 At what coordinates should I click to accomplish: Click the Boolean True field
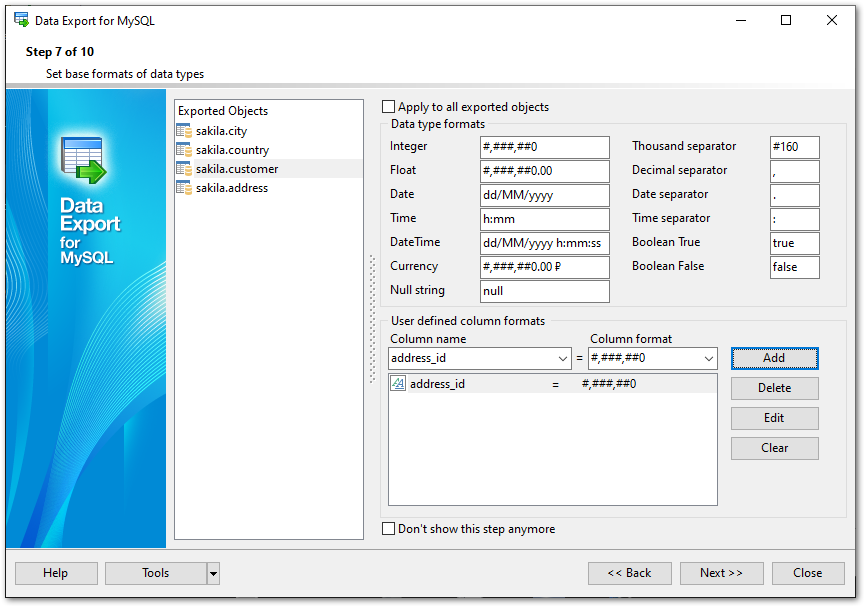[x=794, y=243]
